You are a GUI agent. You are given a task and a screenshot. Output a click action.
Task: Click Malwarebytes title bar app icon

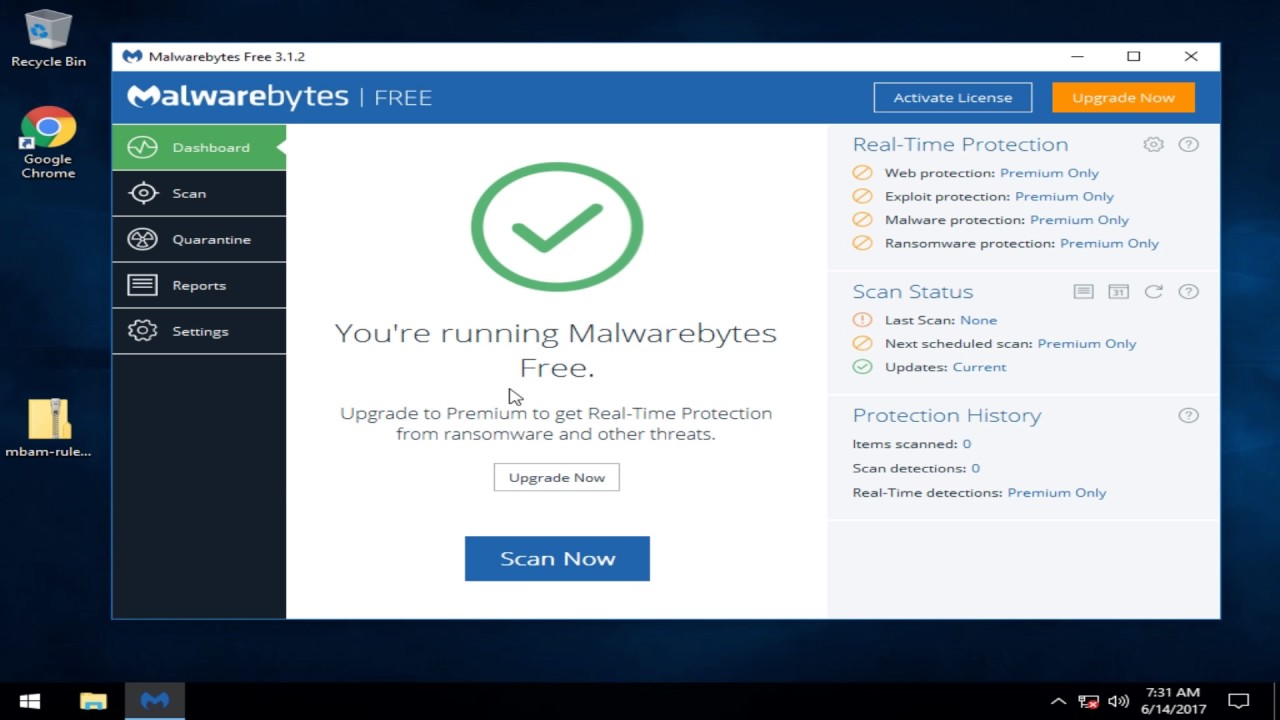[x=132, y=56]
